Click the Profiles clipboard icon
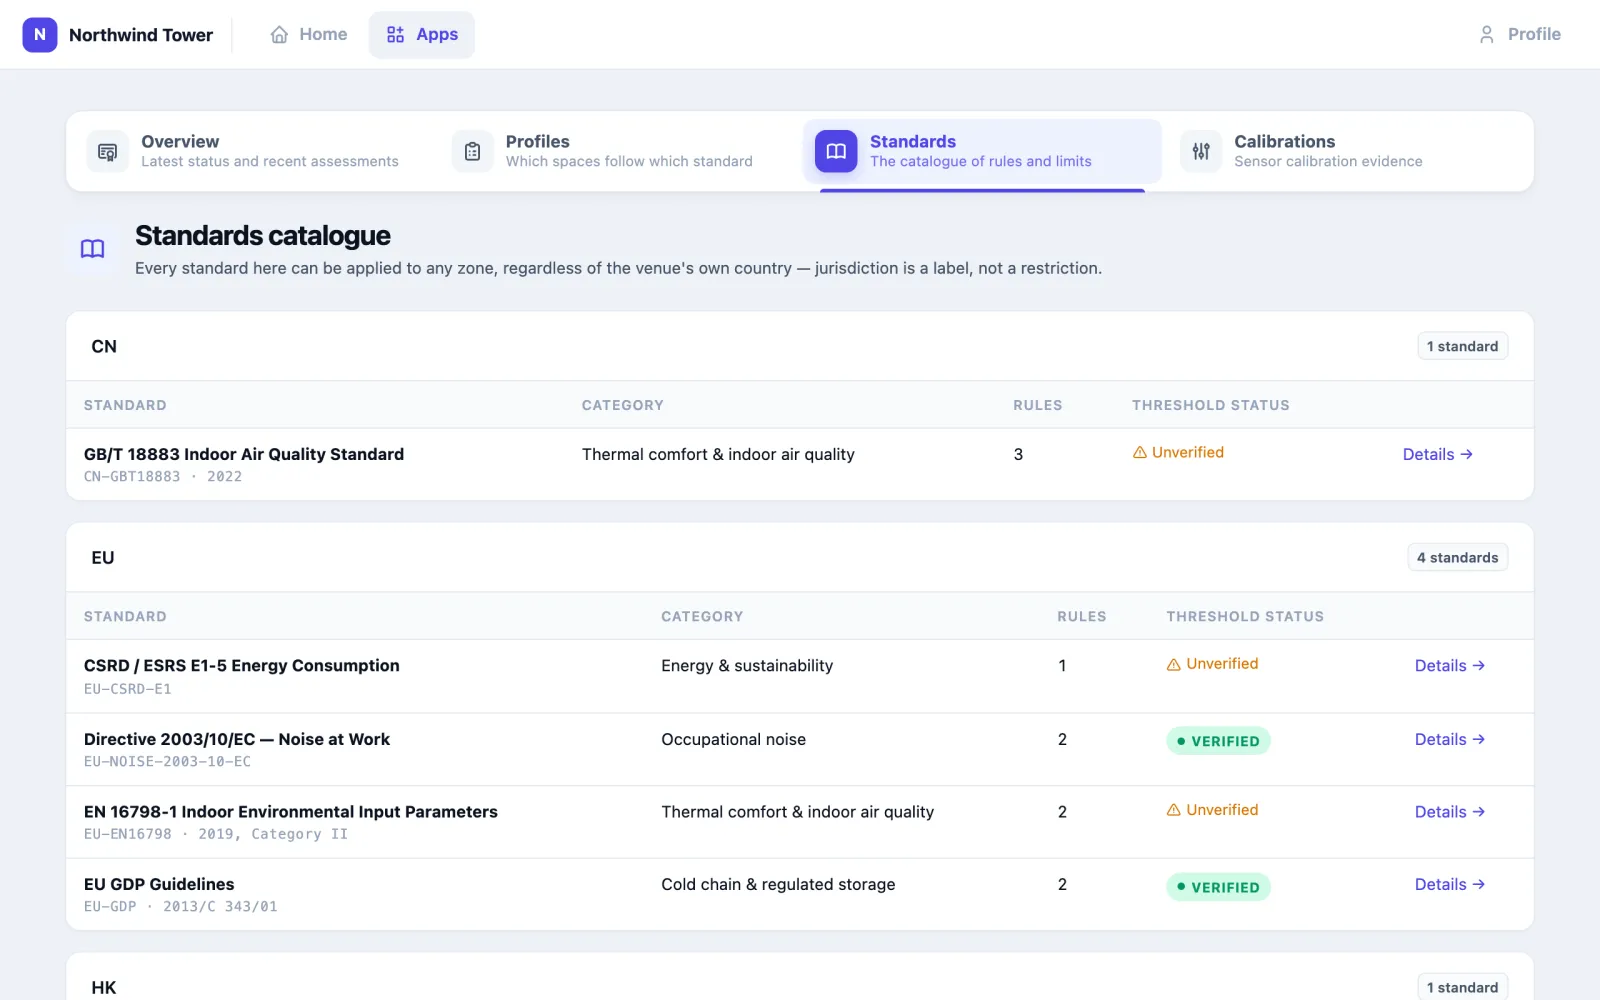Image resolution: width=1600 pixels, height=1000 pixels. coord(473,152)
